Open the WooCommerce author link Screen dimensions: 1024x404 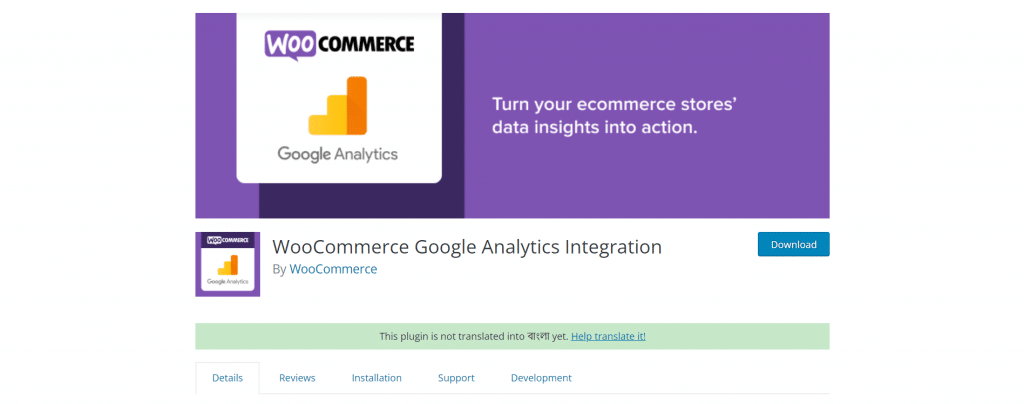pyautogui.click(x=333, y=269)
